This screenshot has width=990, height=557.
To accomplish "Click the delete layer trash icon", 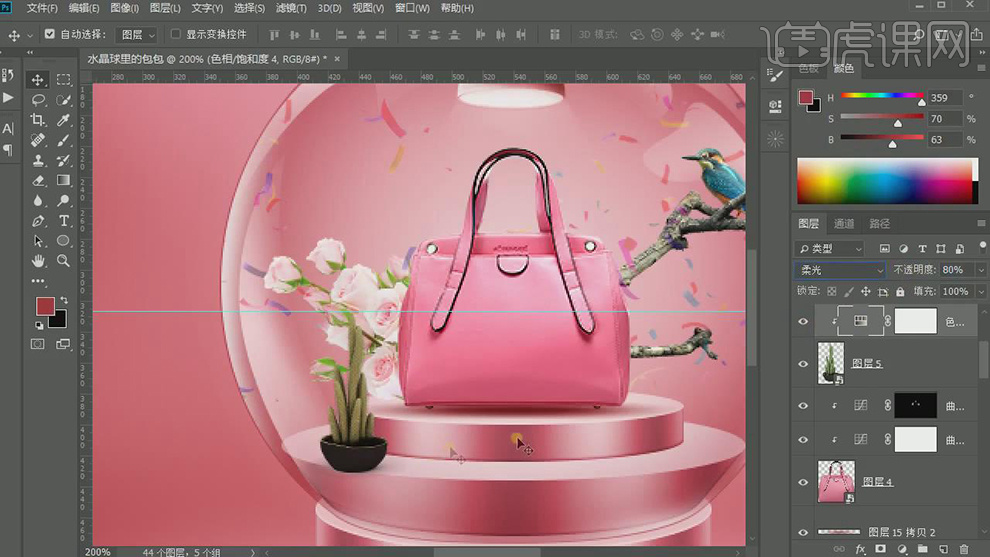I will 964,549.
